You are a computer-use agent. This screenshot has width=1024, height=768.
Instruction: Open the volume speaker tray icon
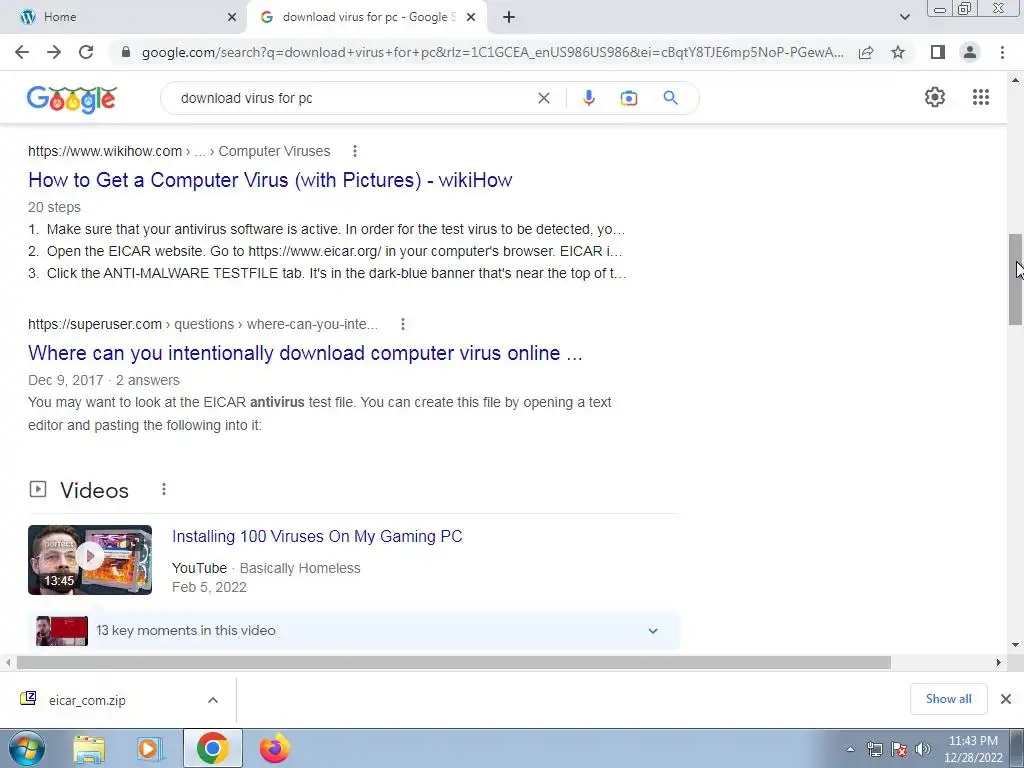click(923, 749)
